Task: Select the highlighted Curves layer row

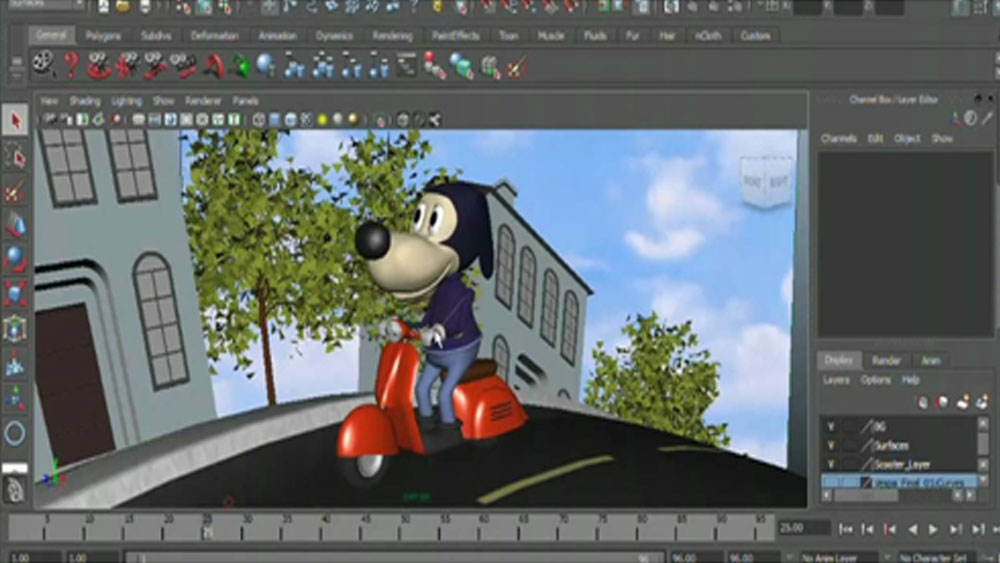Action: tap(899, 482)
